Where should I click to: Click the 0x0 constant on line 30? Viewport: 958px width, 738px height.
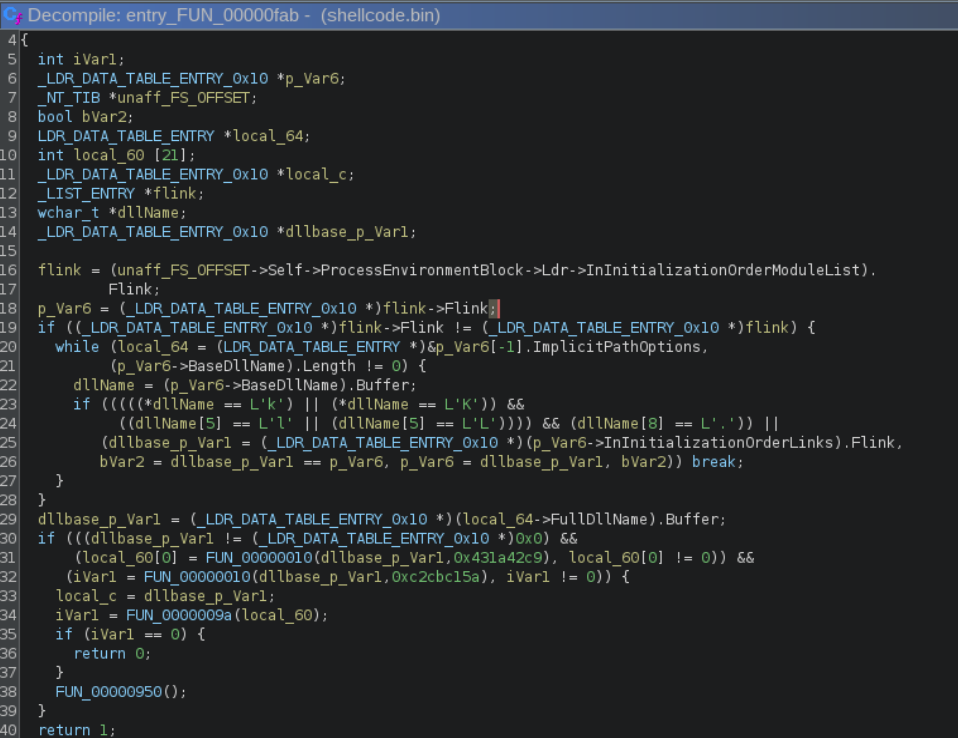coord(528,539)
